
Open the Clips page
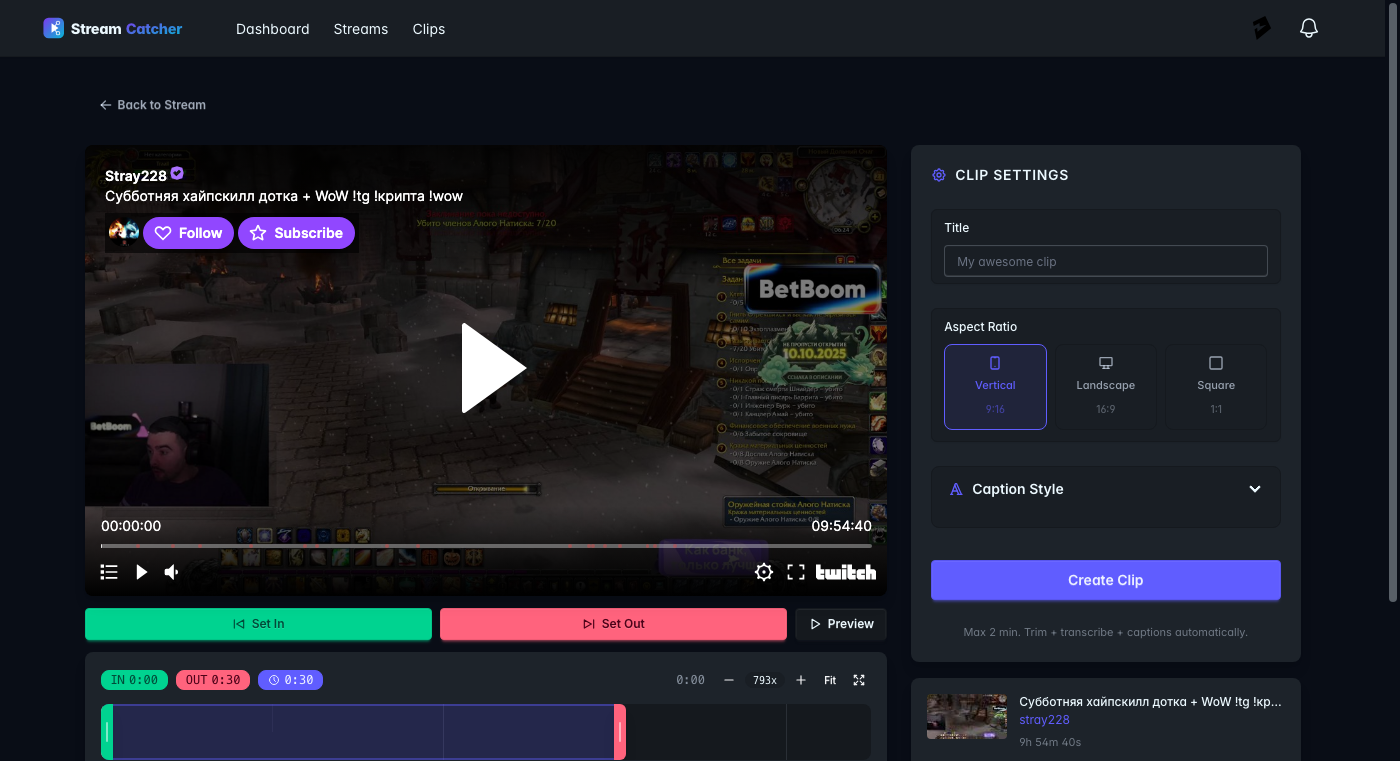point(428,29)
